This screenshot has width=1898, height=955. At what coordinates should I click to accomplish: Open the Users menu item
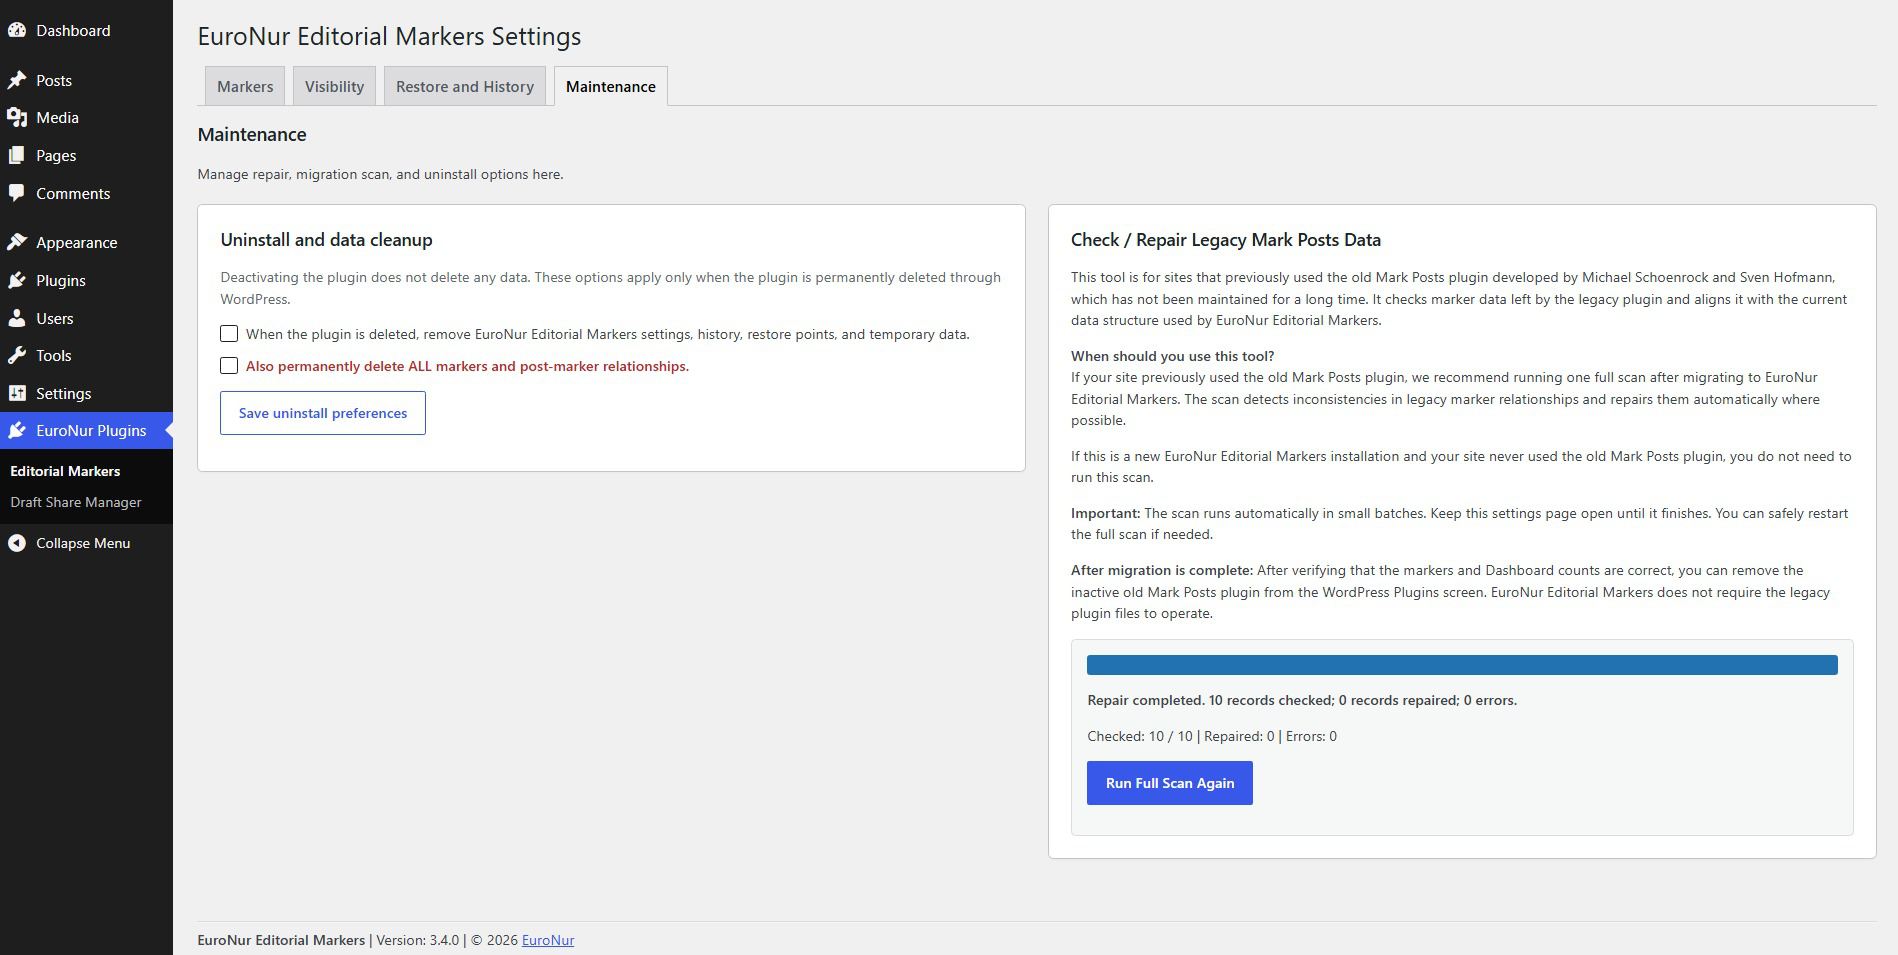(86, 319)
